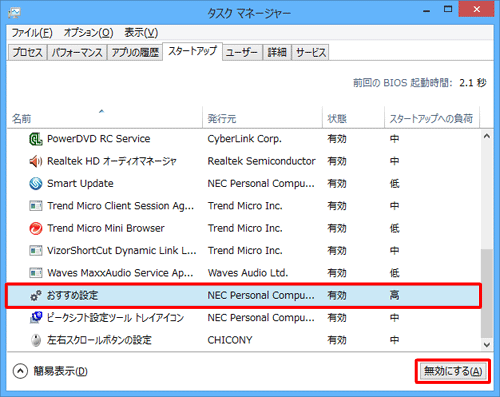Click the ピークシフト設定ツール tray icon
This screenshot has width=500, height=397.
(36, 317)
